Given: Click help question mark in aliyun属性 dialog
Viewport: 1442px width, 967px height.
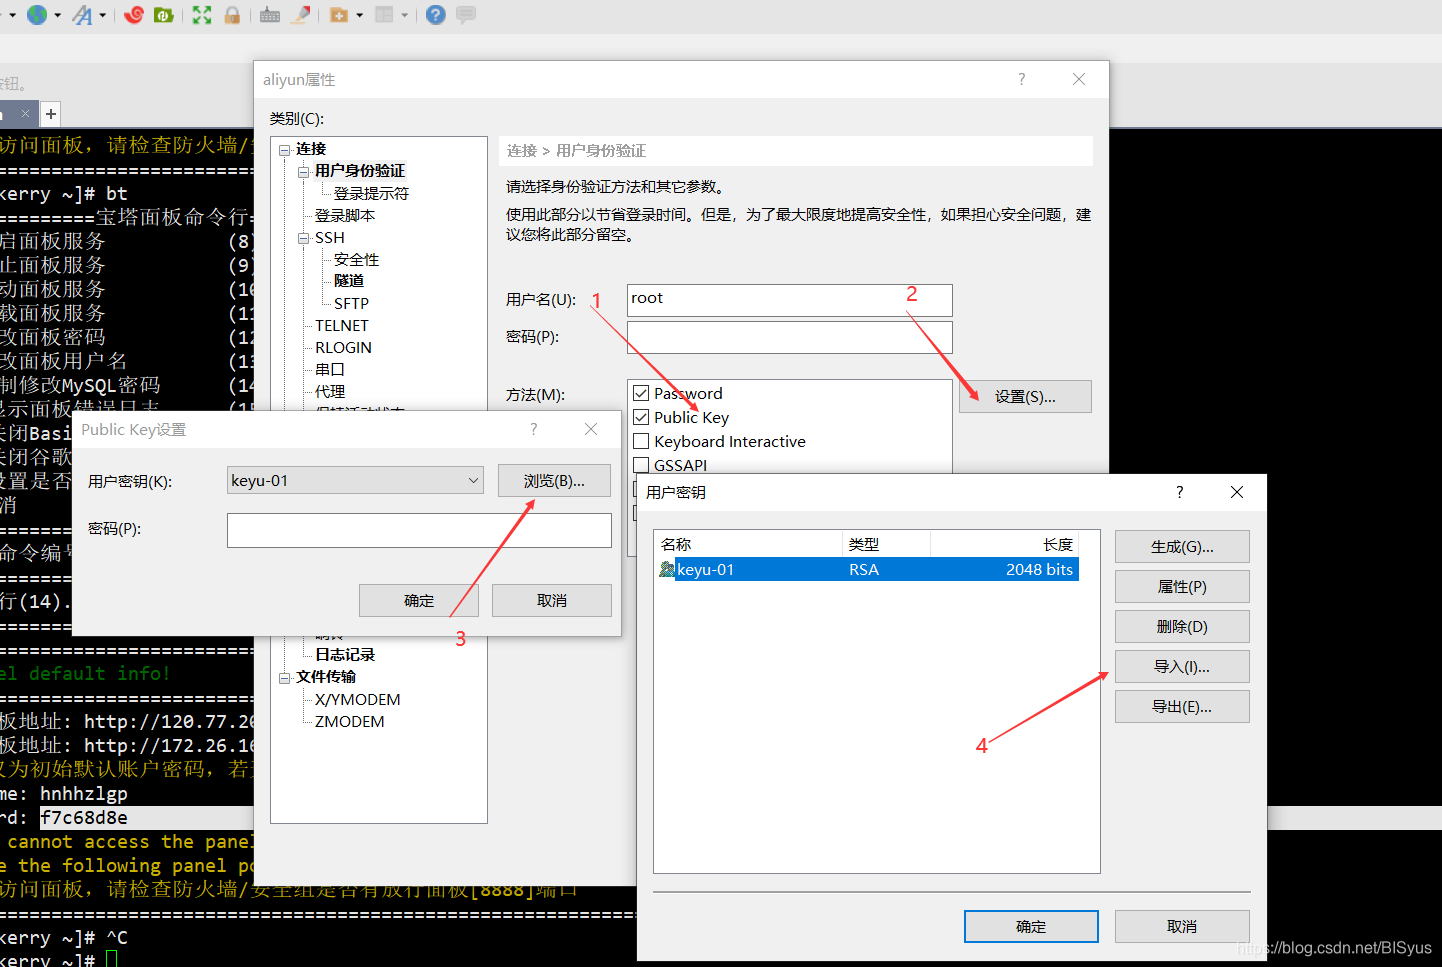Looking at the screenshot, I should [1021, 79].
